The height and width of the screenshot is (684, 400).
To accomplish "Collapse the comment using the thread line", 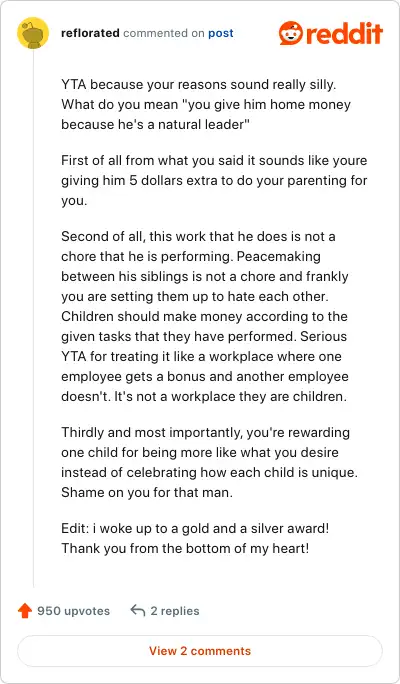I will [34, 318].
